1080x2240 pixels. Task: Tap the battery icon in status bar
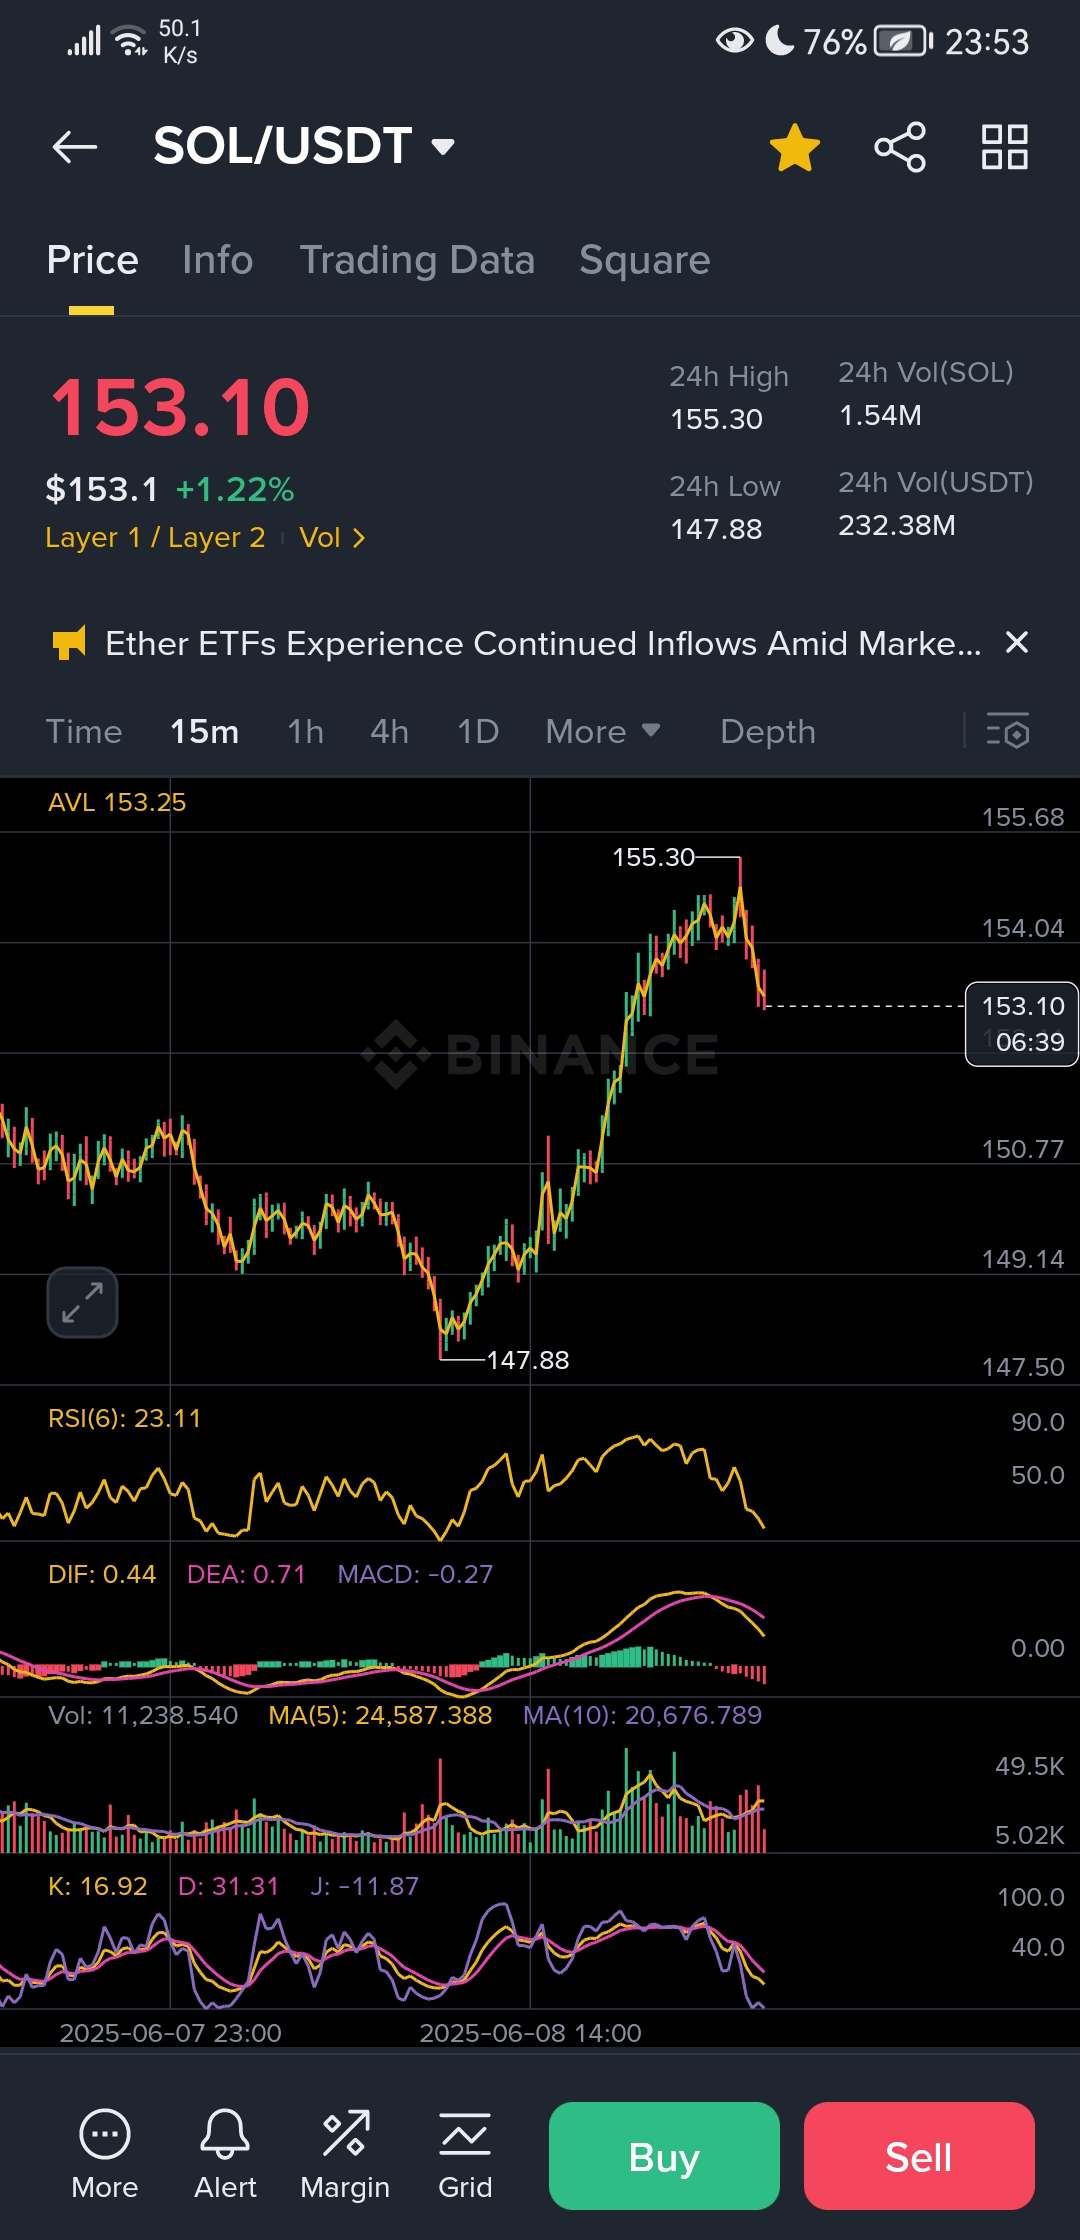click(x=903, y=41)
